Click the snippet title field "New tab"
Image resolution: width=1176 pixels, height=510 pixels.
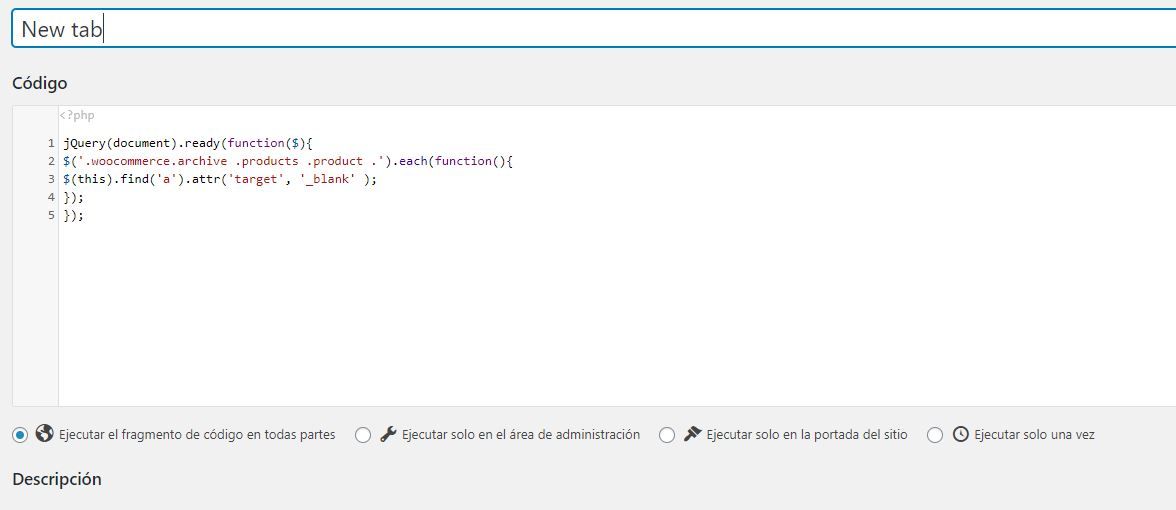pos(594,28)
